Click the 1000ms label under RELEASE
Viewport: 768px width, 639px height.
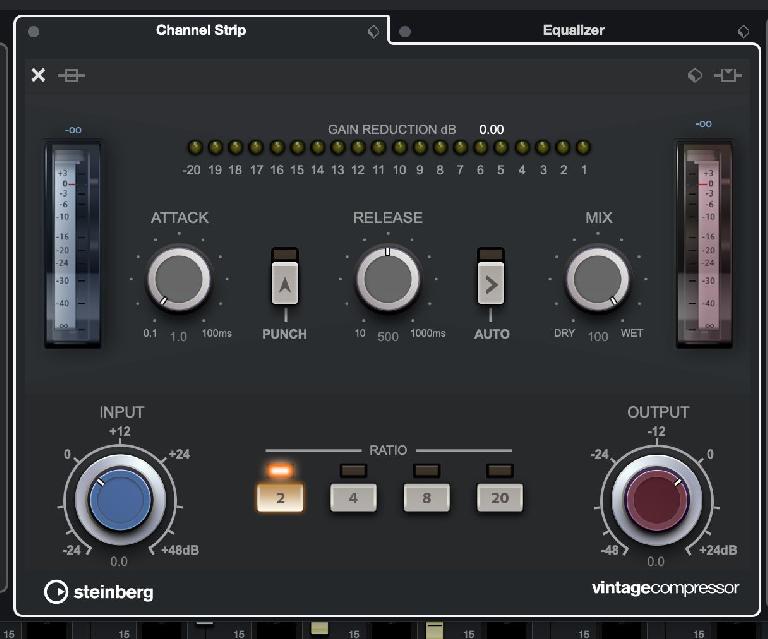click(428, 333)
